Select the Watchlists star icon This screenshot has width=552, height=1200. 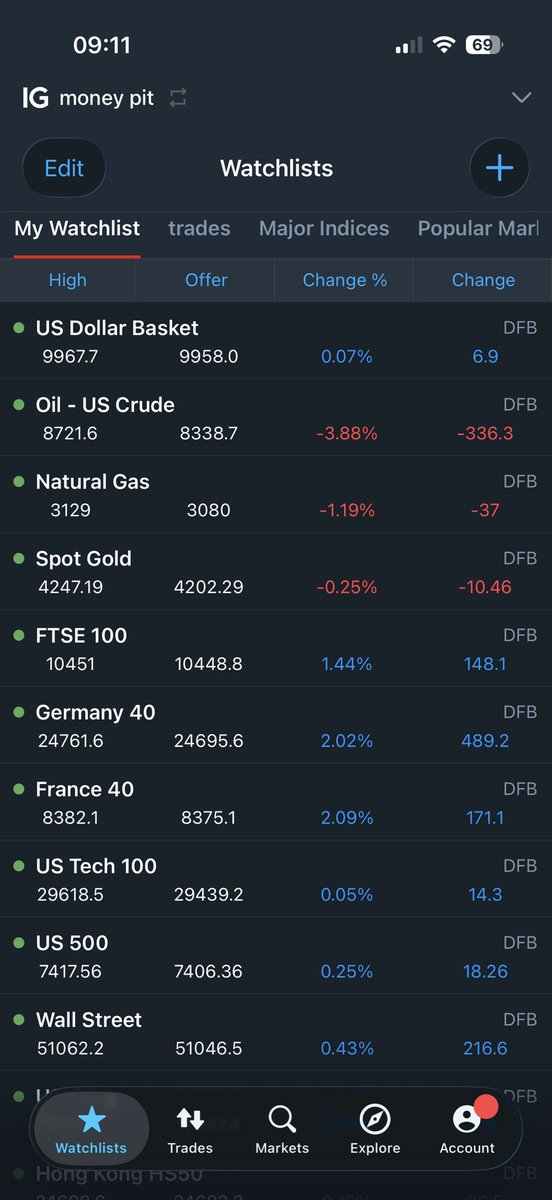(91, 1119)
